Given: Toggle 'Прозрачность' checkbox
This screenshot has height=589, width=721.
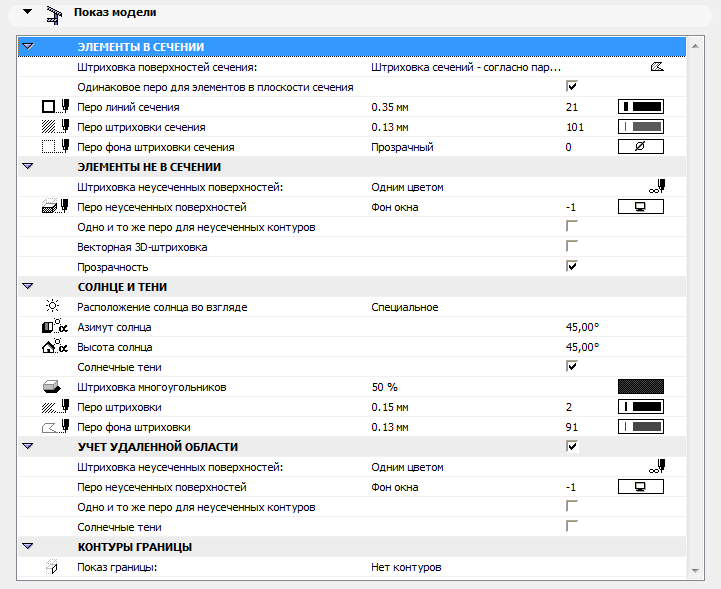Looking at the screenshot, I should pos(572,266).
